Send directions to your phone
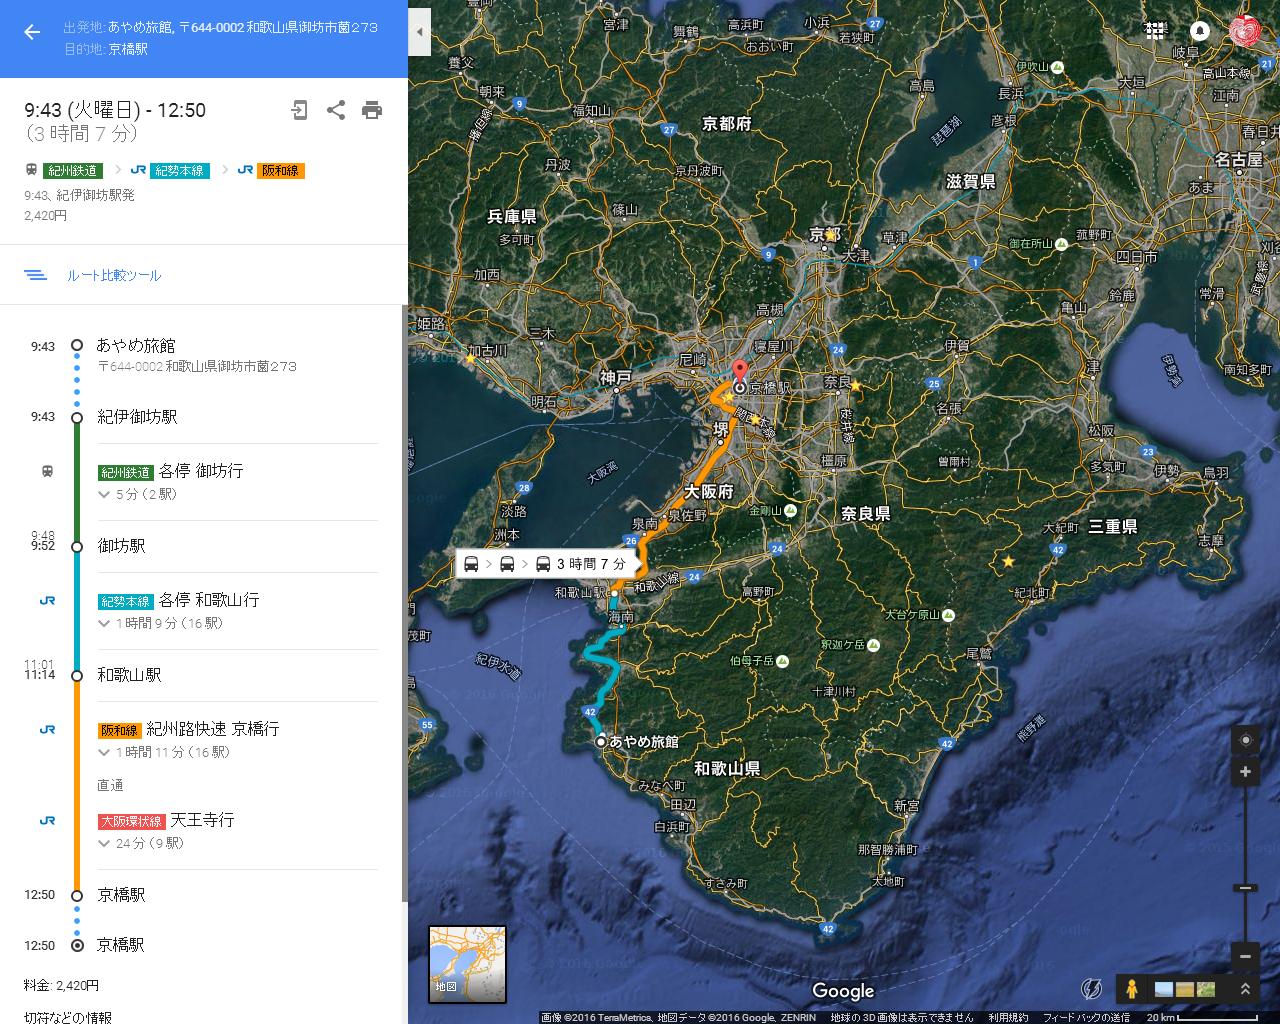 [x=299, y=110]
